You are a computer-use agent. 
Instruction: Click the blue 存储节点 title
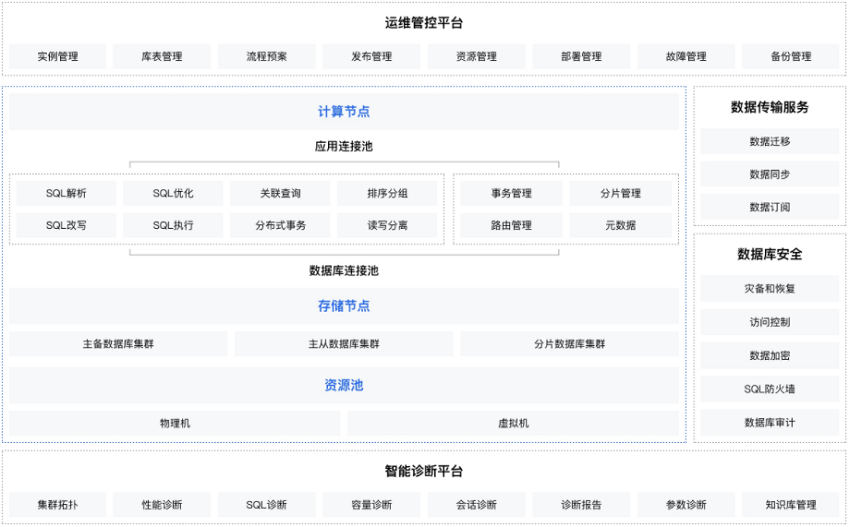[x=344, y=306]
